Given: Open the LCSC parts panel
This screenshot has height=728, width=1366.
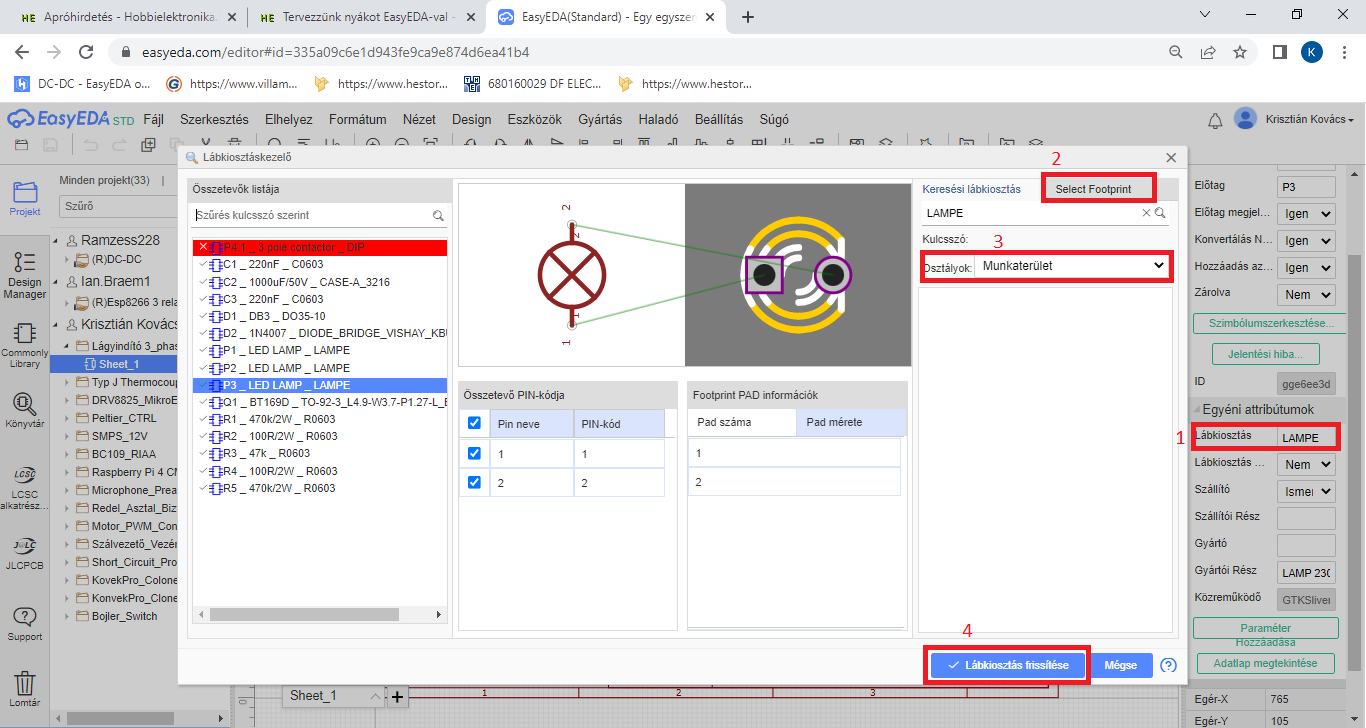Looking at the screenshot, I should click(25, 487).
